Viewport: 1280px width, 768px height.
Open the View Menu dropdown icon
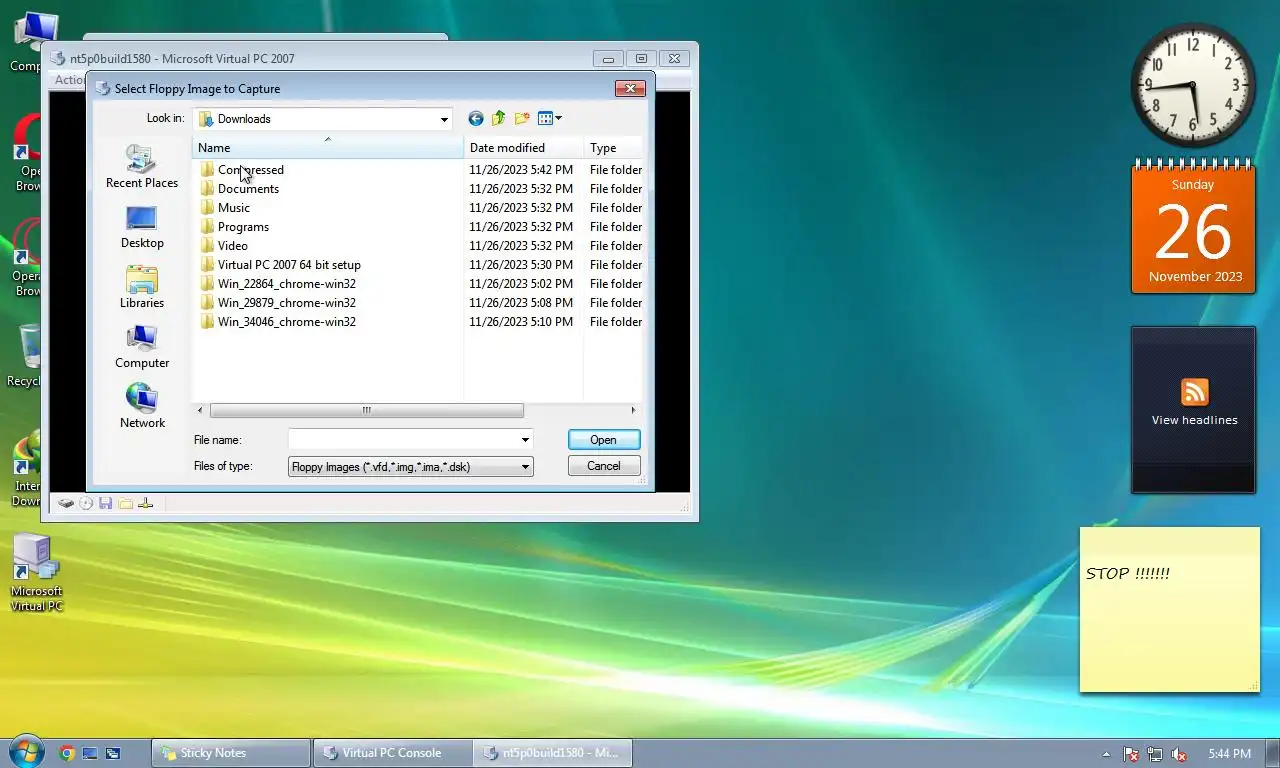pos(549,119)
